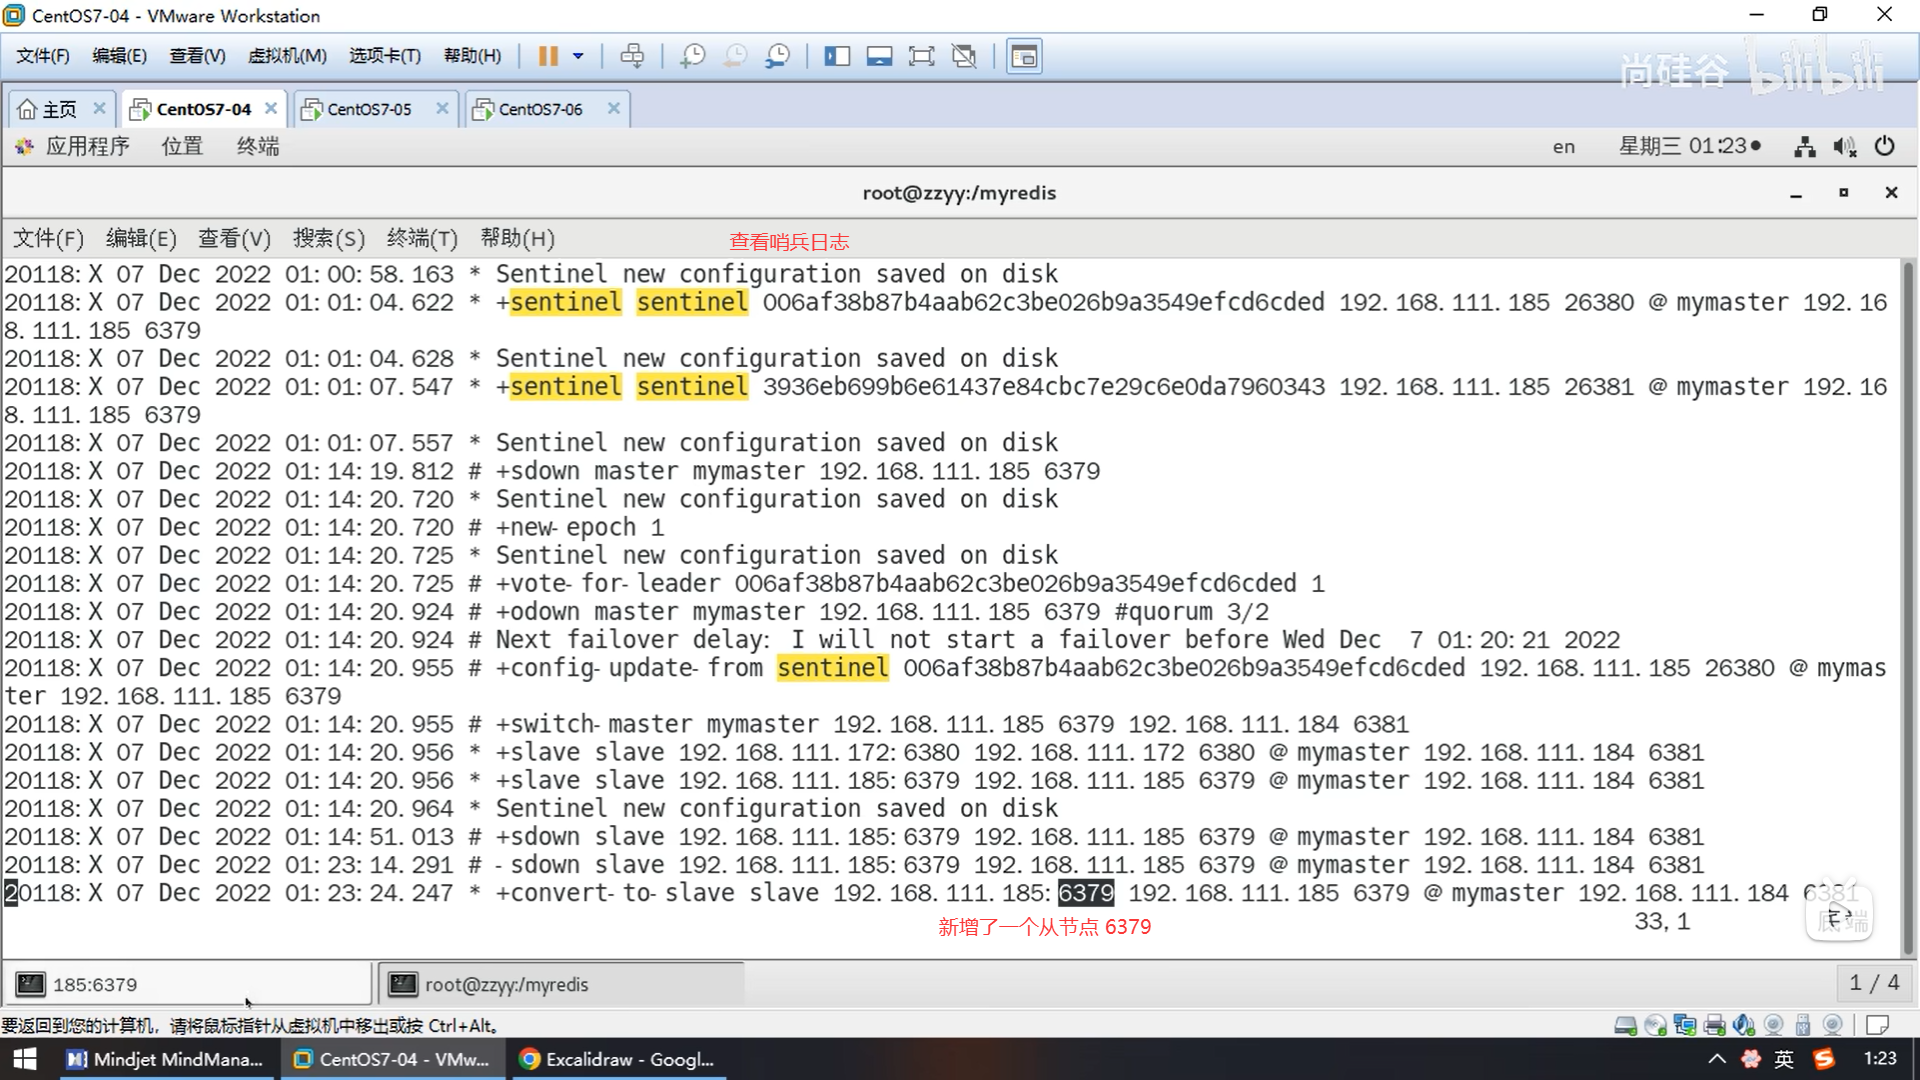The image size is (1920, 1080).
Task: Switch to the 185:6379 taskbar window button
Action: [188, 984]
